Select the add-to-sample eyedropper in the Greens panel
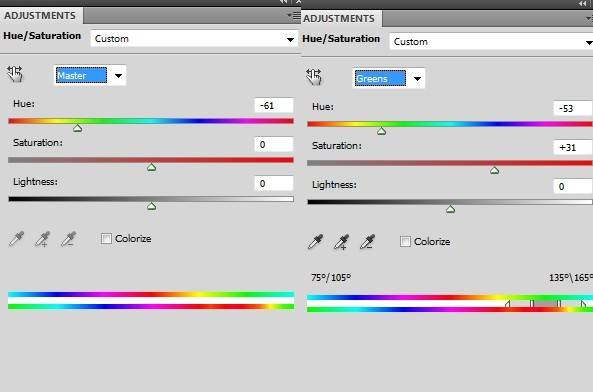593x392 pixels. click(x=342, y=242)
